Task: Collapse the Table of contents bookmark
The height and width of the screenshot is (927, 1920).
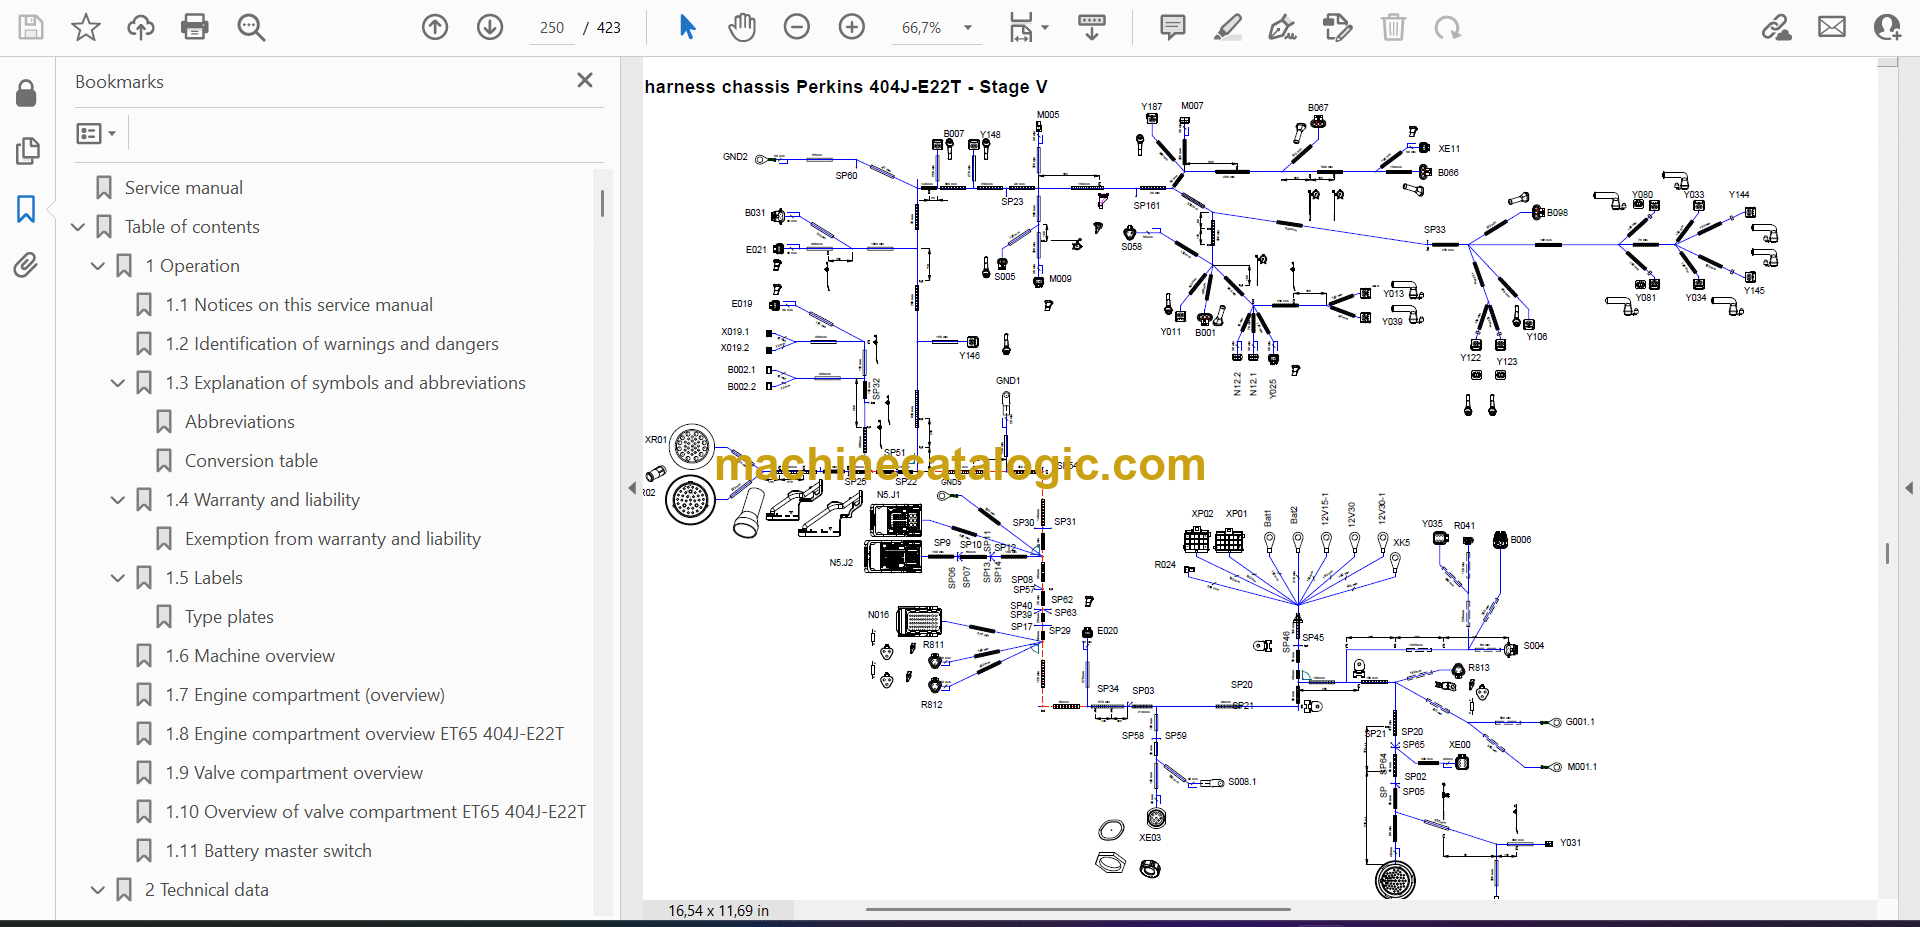Action: point(78,227)
